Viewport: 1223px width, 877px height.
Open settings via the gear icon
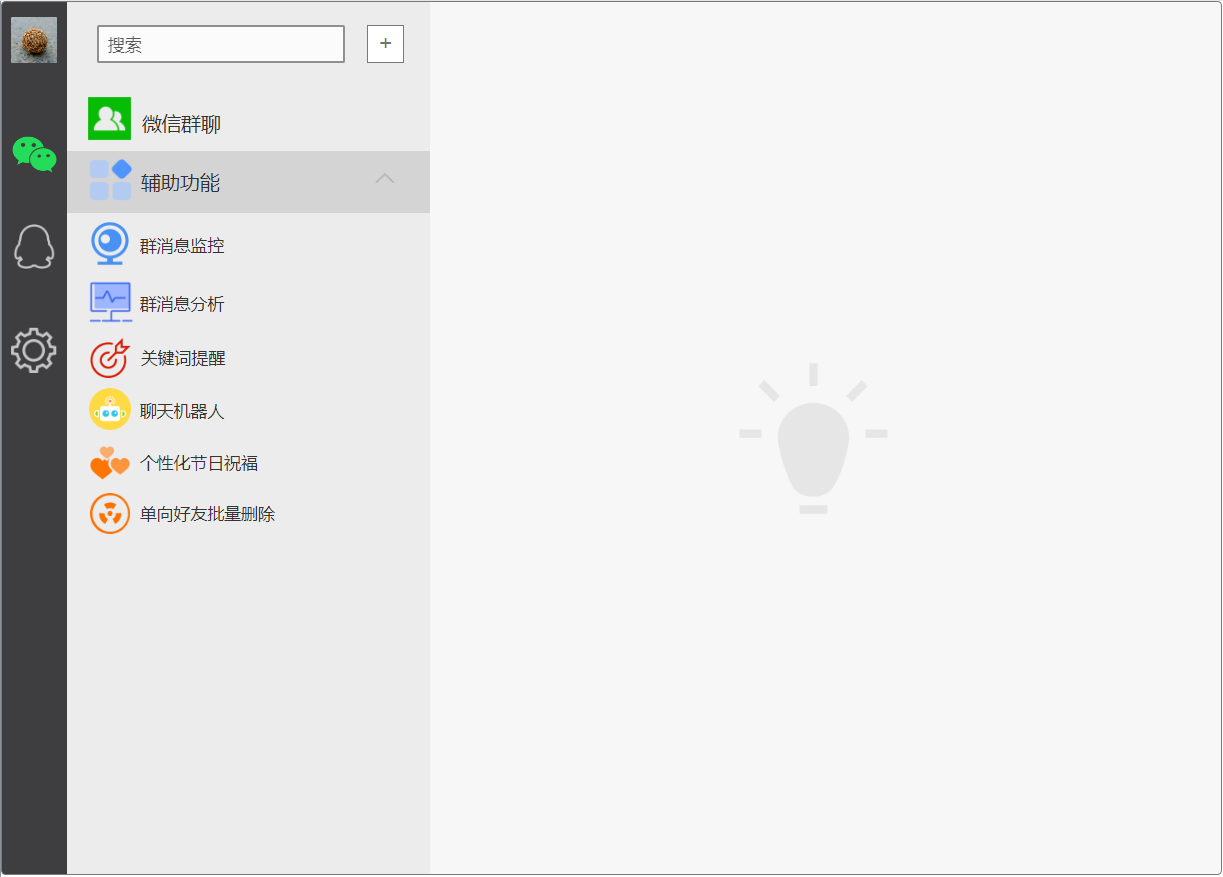click(34, 350)
